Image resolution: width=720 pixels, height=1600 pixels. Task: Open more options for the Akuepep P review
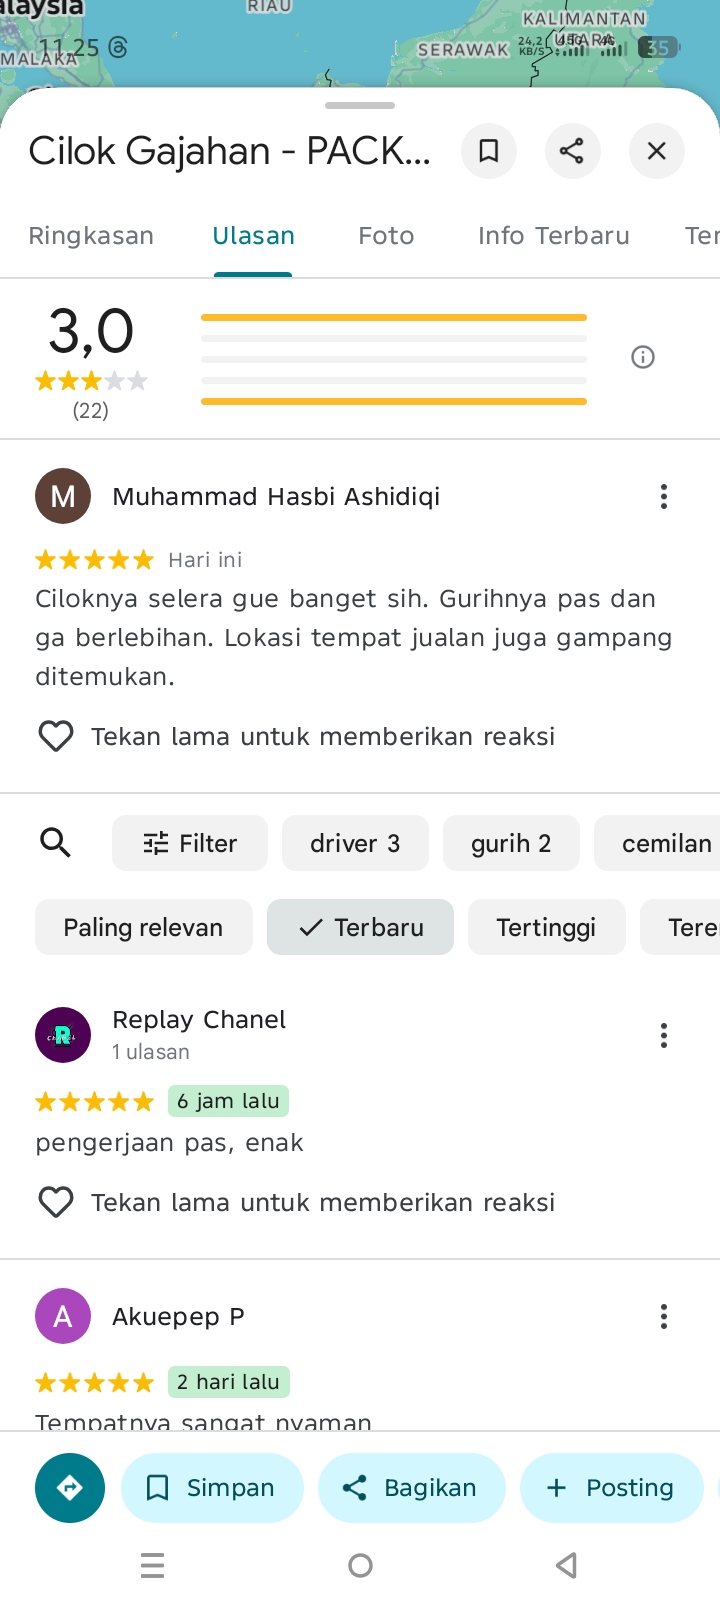coord(664,1317)
